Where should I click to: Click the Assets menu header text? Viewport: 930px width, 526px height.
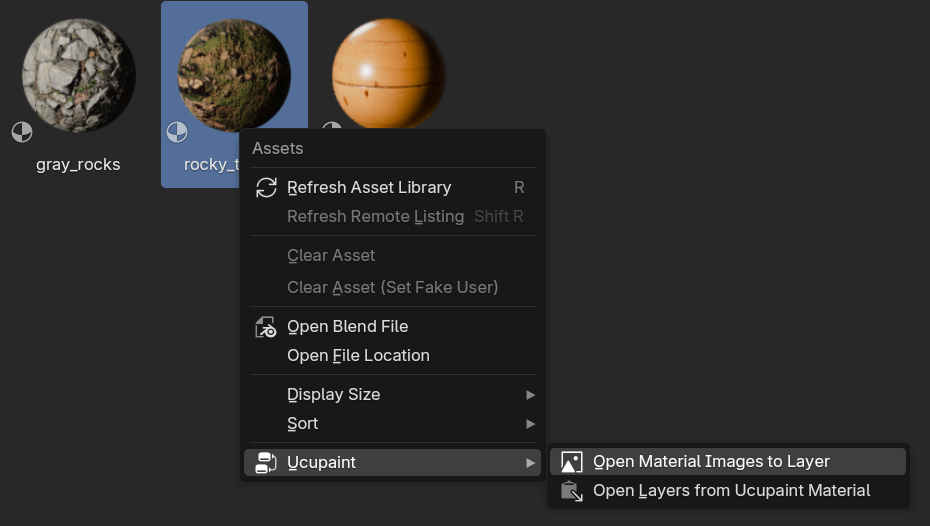coord(278,148)
